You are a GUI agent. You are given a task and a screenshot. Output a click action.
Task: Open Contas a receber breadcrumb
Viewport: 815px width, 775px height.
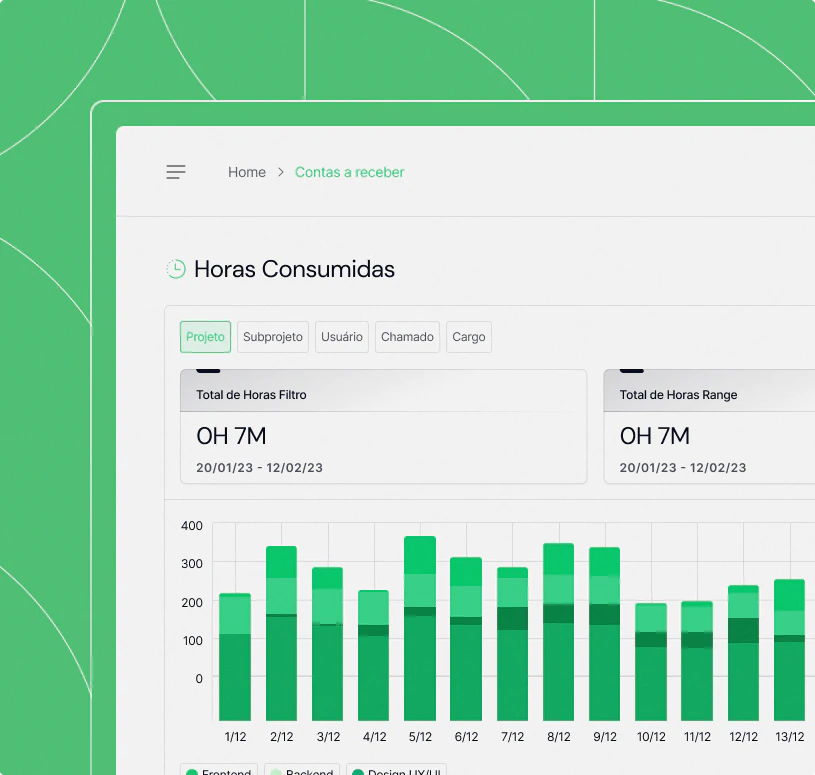349,172
